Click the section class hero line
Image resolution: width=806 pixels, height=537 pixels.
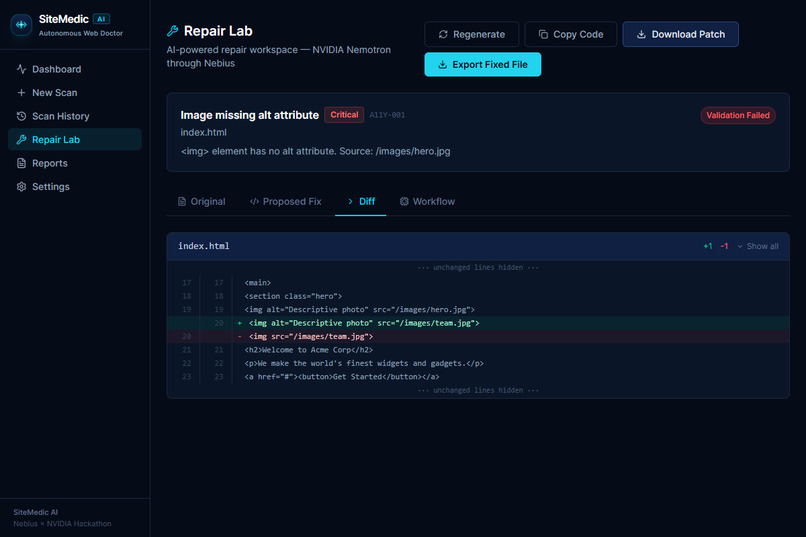pos(478,297)
